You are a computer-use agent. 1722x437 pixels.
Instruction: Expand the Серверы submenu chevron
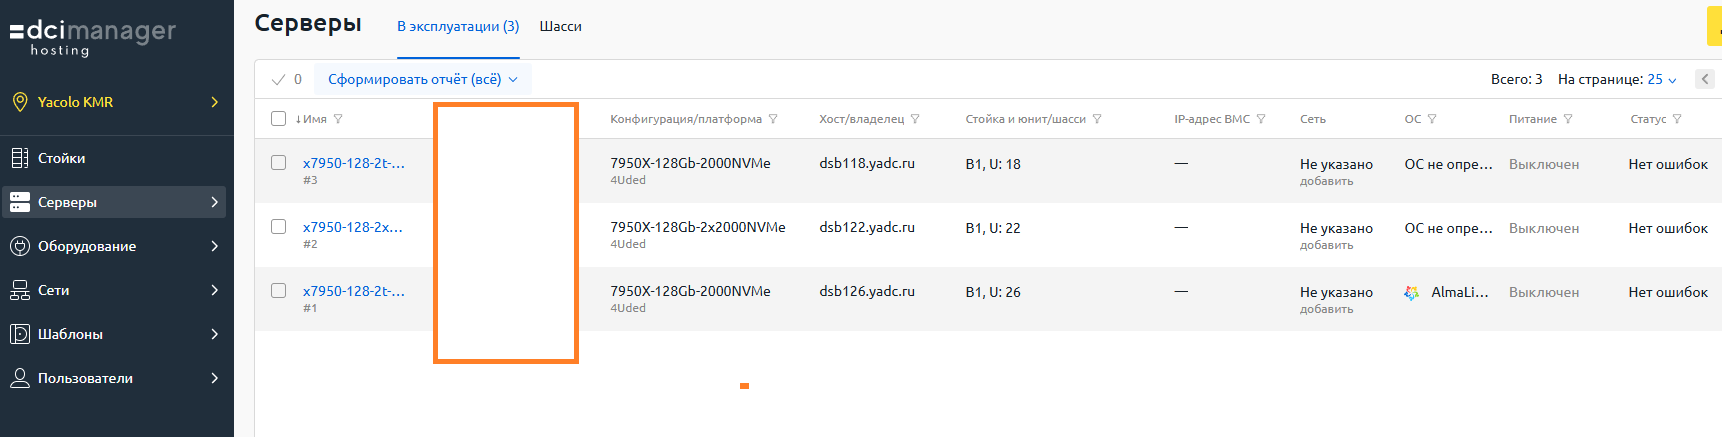(214, 202)
